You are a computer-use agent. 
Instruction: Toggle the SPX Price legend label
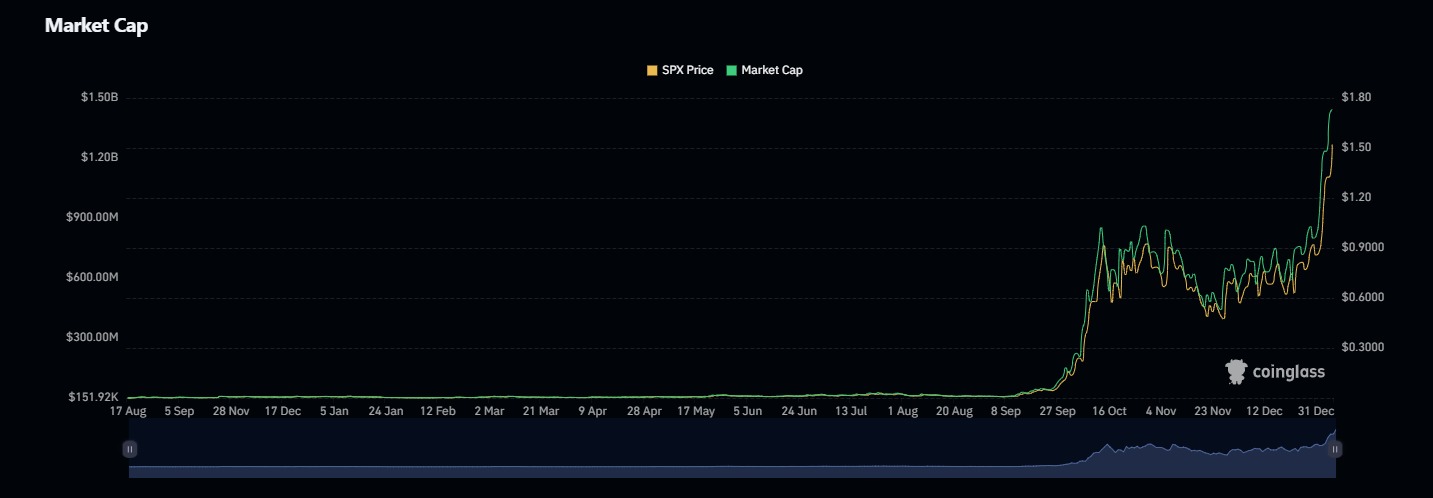pyautogui.click(x=687, y=70)
